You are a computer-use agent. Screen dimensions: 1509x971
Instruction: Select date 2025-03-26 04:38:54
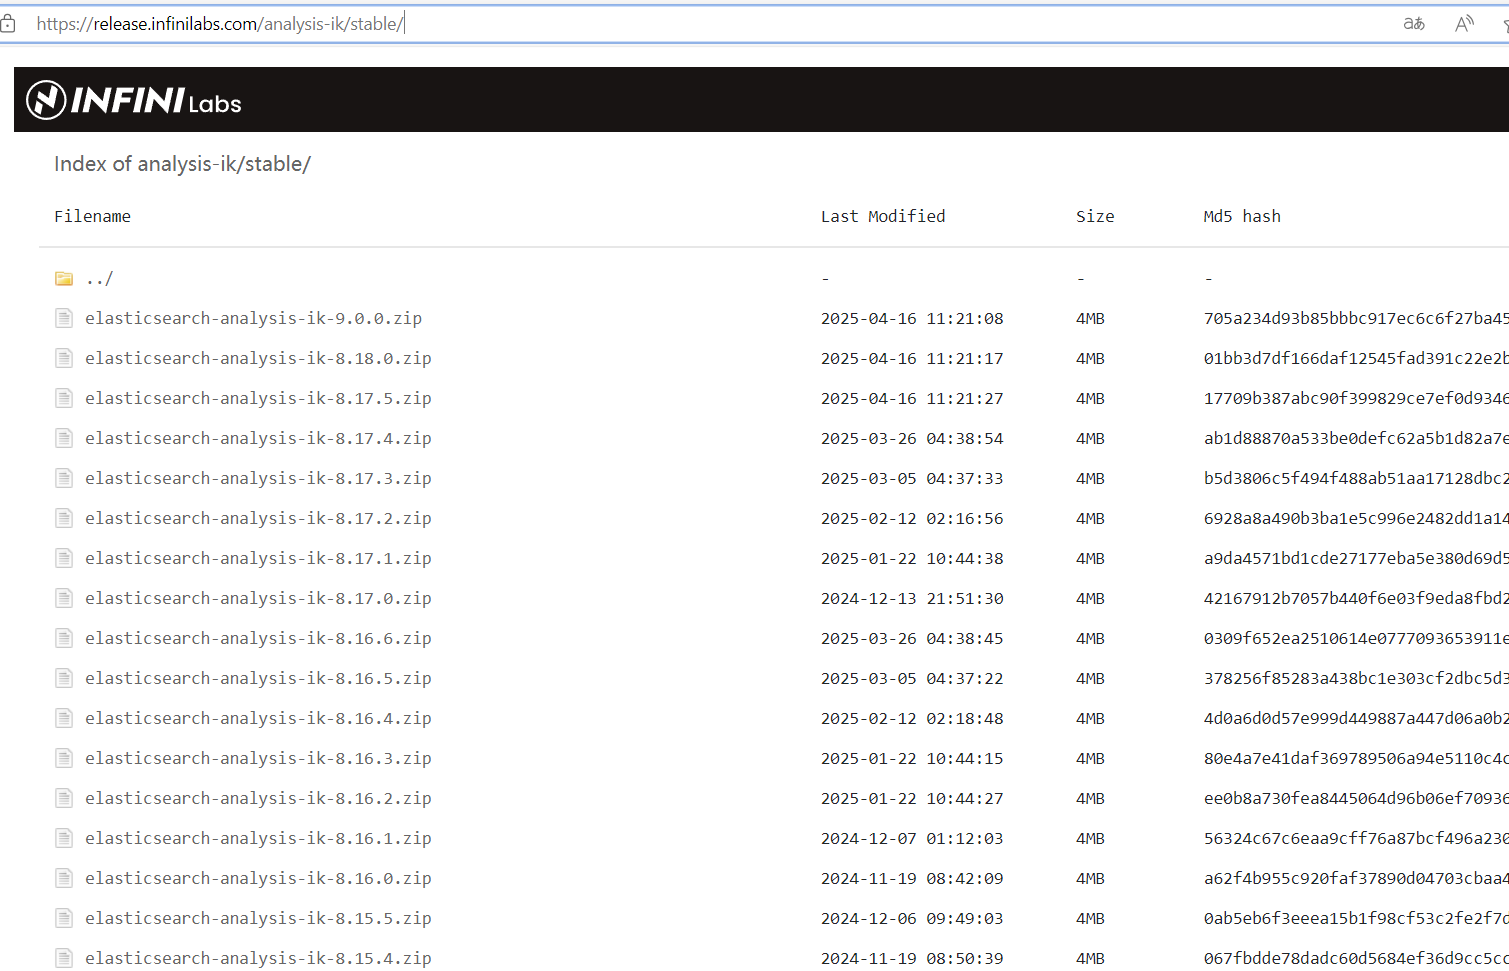click(912, 438)
